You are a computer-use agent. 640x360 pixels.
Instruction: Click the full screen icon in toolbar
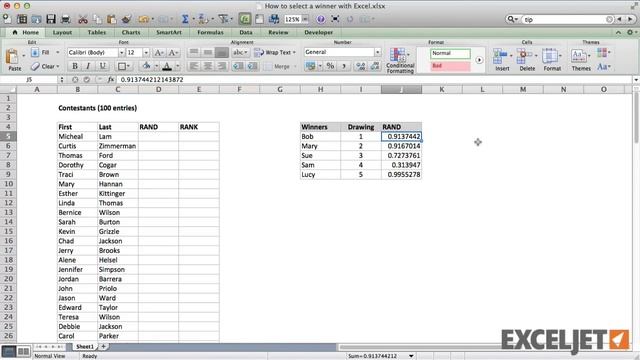(335, 19)
